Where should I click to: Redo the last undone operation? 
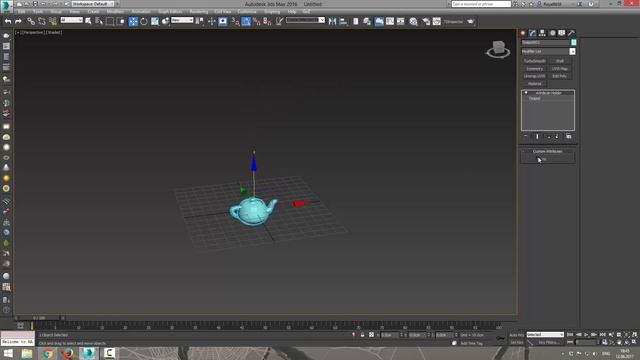coord(18,21)
